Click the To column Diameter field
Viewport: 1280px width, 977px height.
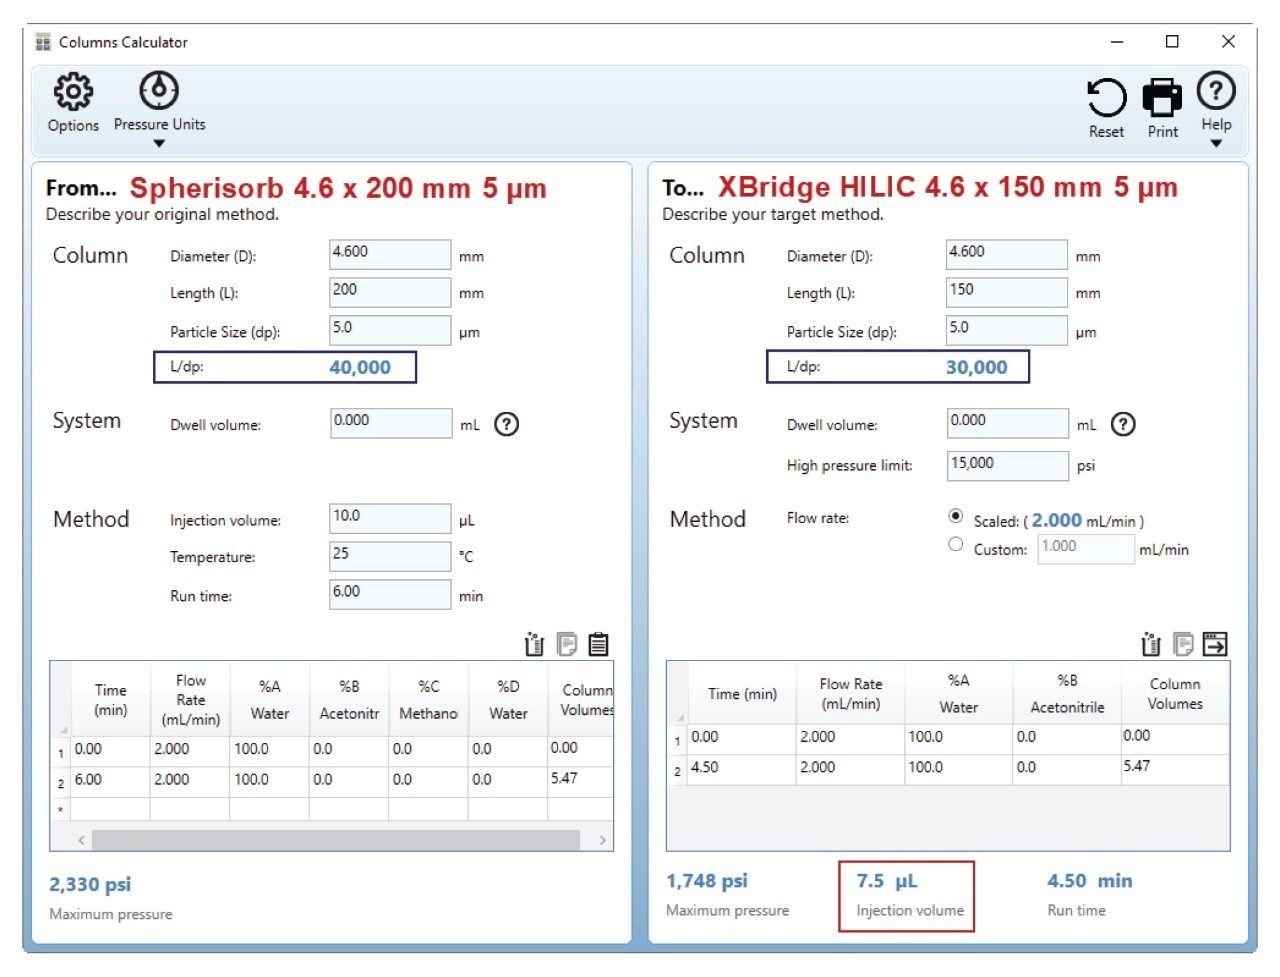pyautogui.click(x=1007, y=254)
